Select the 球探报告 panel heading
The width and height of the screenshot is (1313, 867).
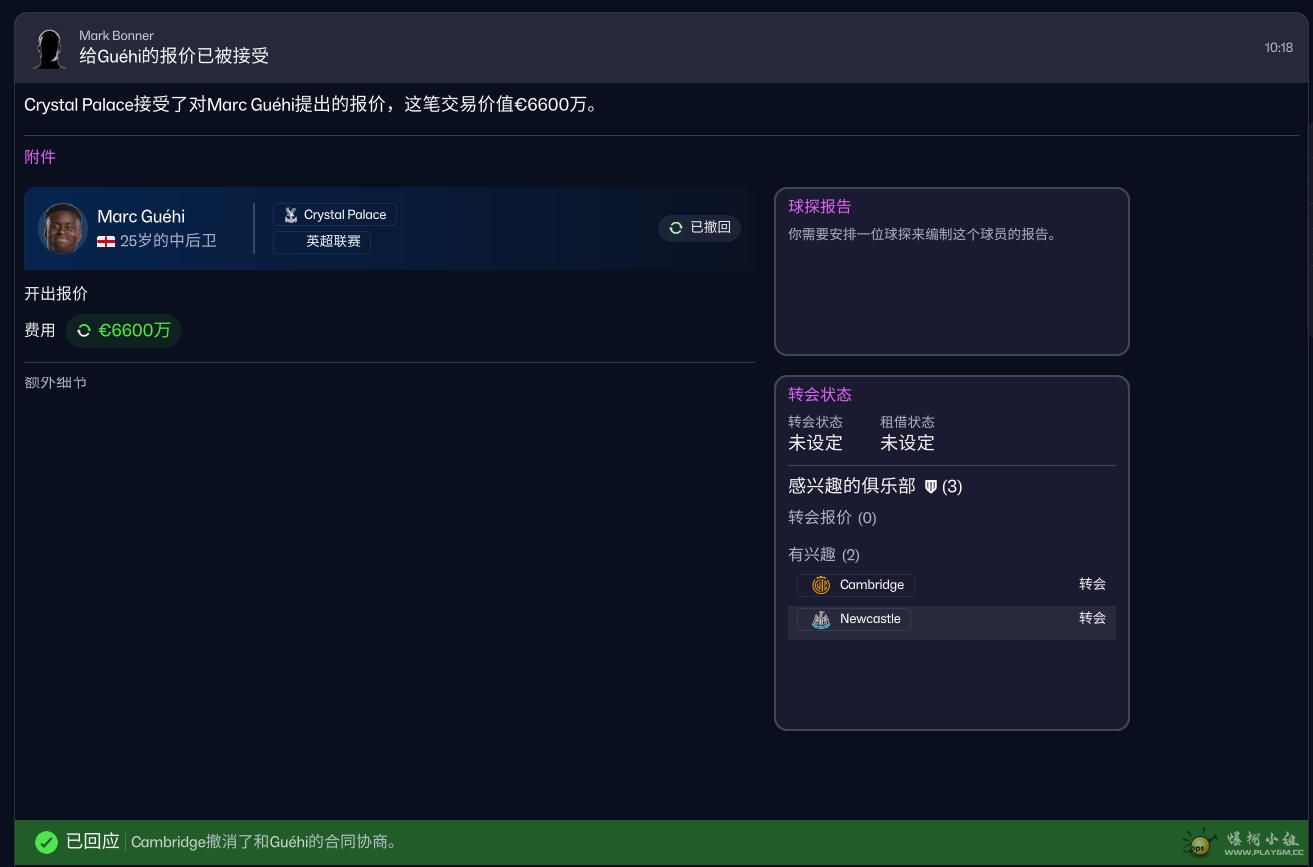coord(819,207)
